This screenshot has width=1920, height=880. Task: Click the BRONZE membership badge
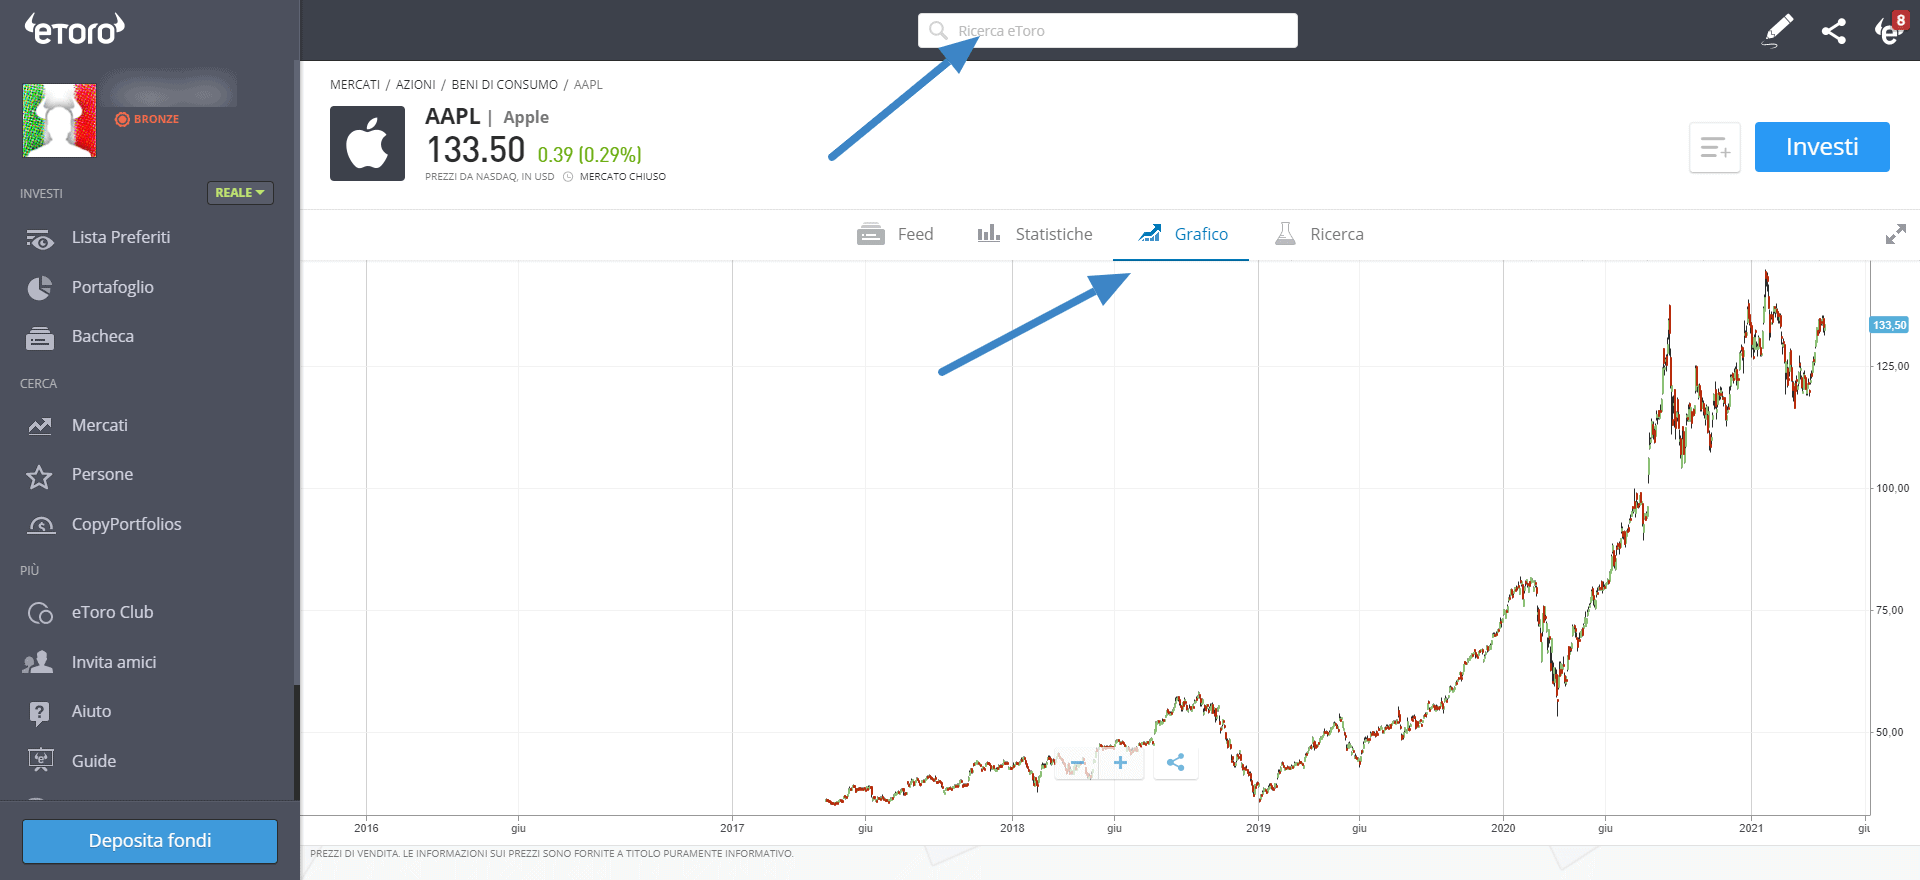tap(147, 119)
